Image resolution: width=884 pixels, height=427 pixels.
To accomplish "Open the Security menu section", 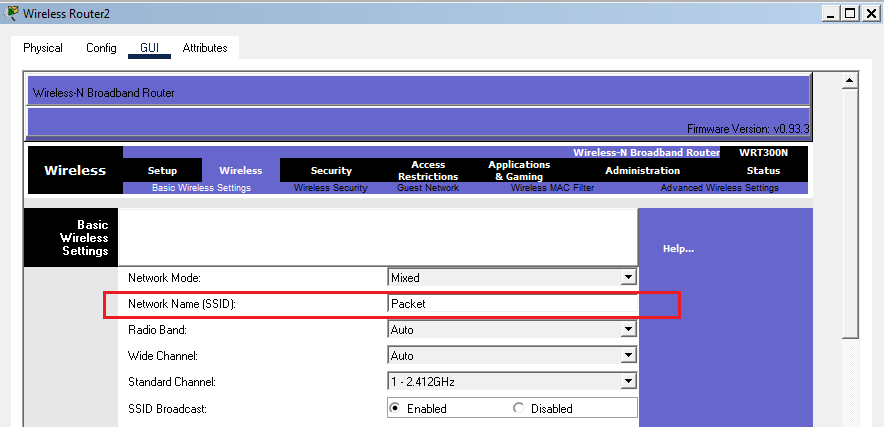I will pos(331,171).
